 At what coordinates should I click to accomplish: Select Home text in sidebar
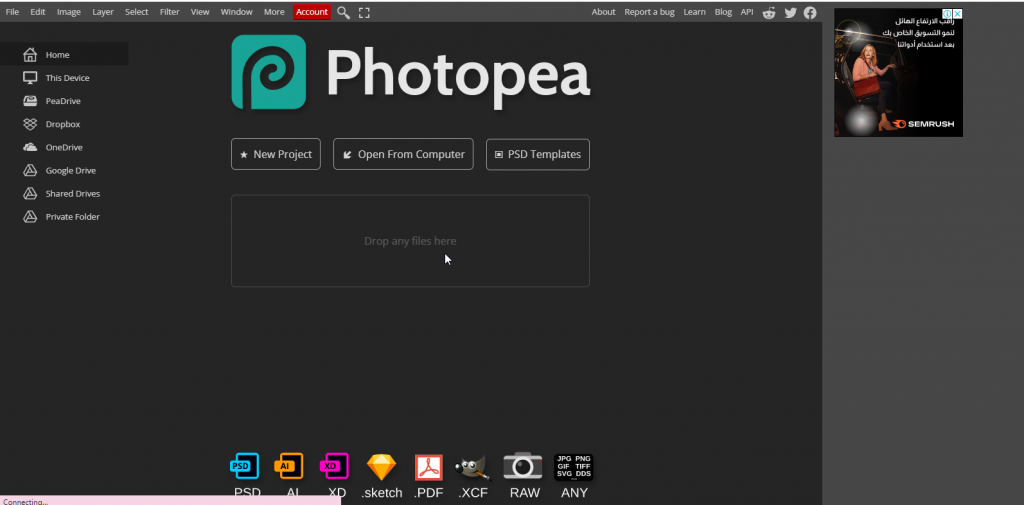click(x=57, y=55)
